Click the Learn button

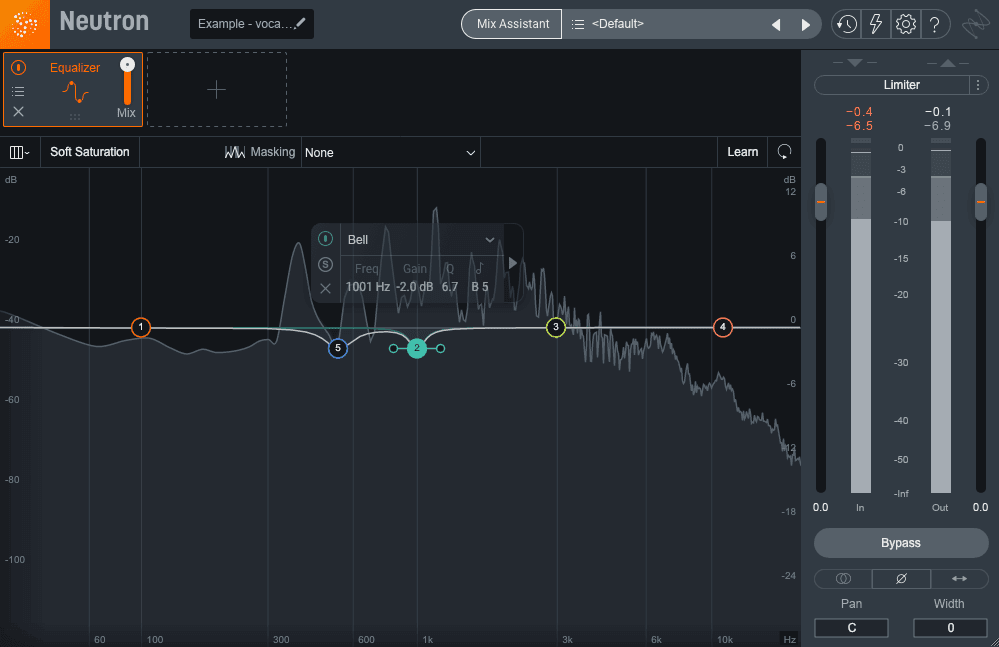pyautogui.click(x=743, y=152)
